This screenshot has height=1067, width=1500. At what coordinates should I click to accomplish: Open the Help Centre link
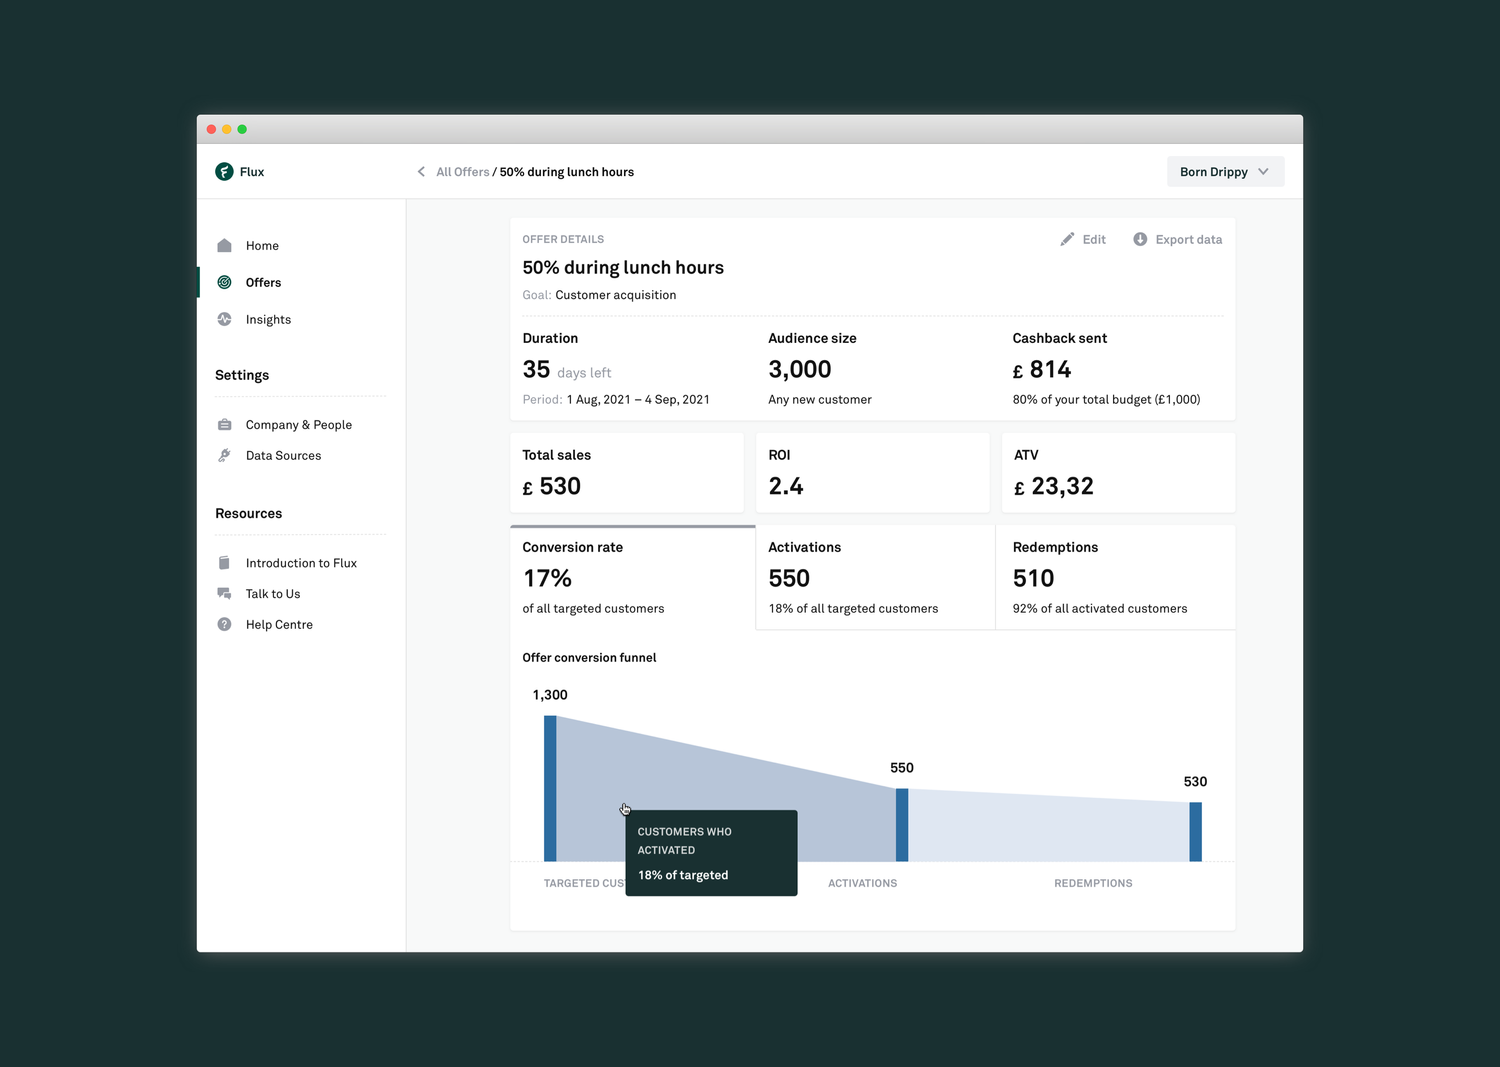coord(279,625)
